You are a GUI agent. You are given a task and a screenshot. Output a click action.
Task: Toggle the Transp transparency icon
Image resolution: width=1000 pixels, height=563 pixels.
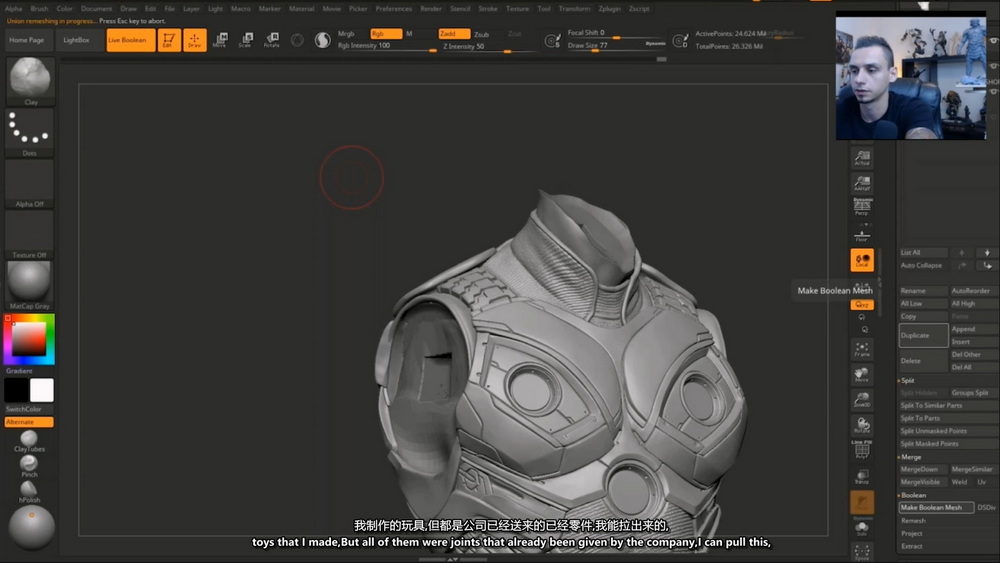[862, 477]
